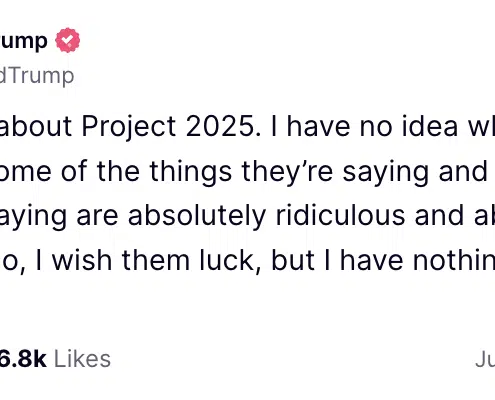Click the word absolutely in the third line
The width and height of the screenshot is (495, 400).
pyautogui.click(x=197, y=216)
